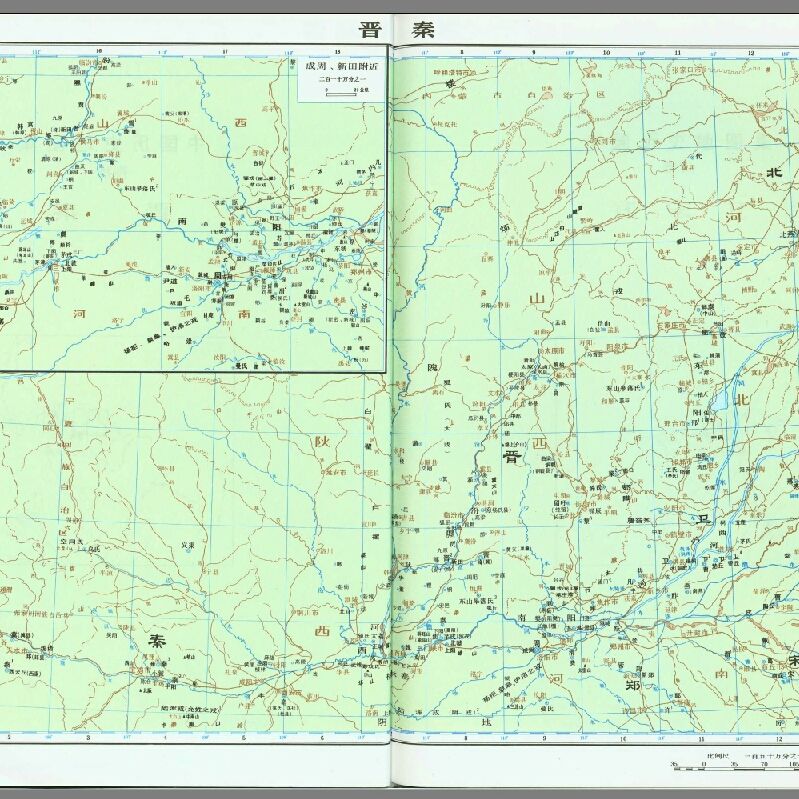Screen dimensions: 799x799
Task: Click grid number 9 on the top border
Action: click(533, 51)
